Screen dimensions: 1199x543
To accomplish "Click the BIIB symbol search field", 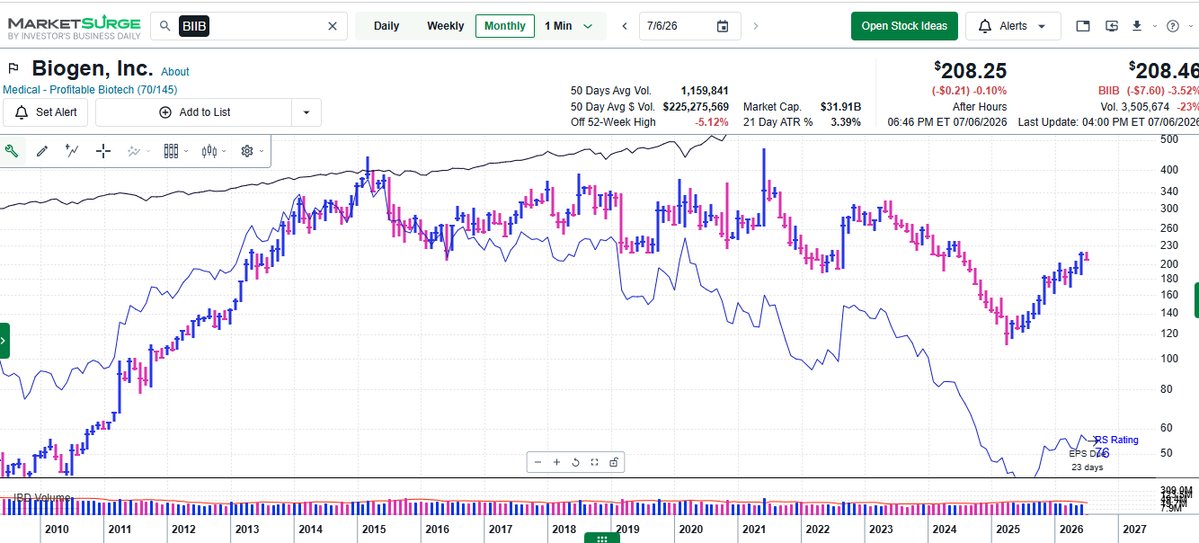I will coord(249,26).
